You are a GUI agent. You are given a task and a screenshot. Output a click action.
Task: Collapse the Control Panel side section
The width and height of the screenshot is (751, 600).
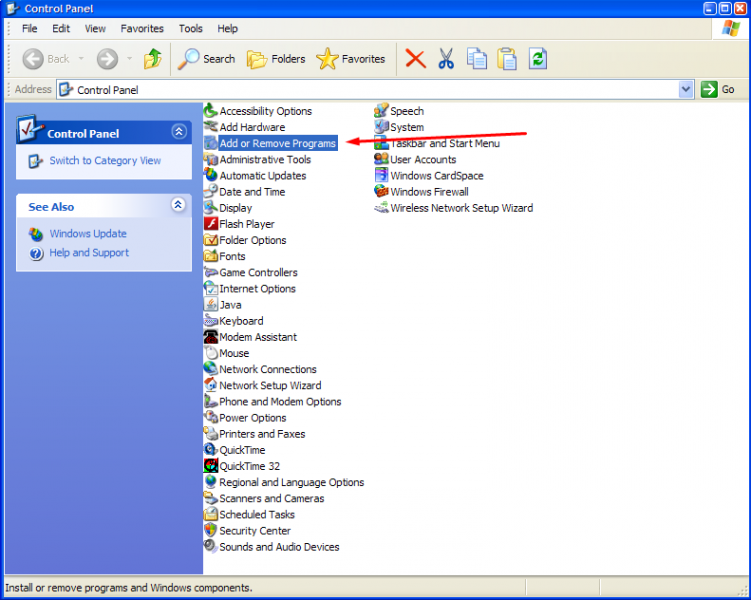tap(179, 132)
